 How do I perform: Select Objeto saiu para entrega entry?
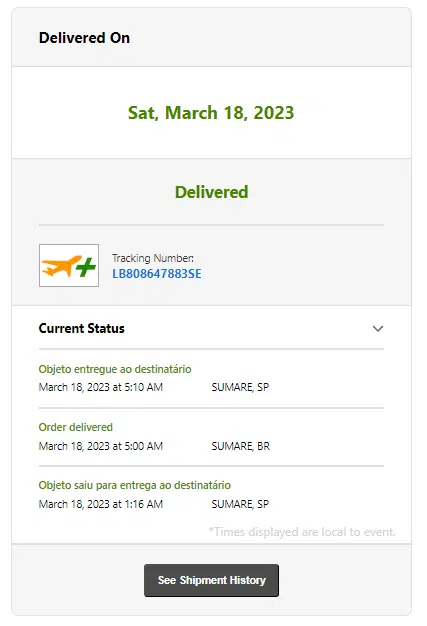[134, 485]
